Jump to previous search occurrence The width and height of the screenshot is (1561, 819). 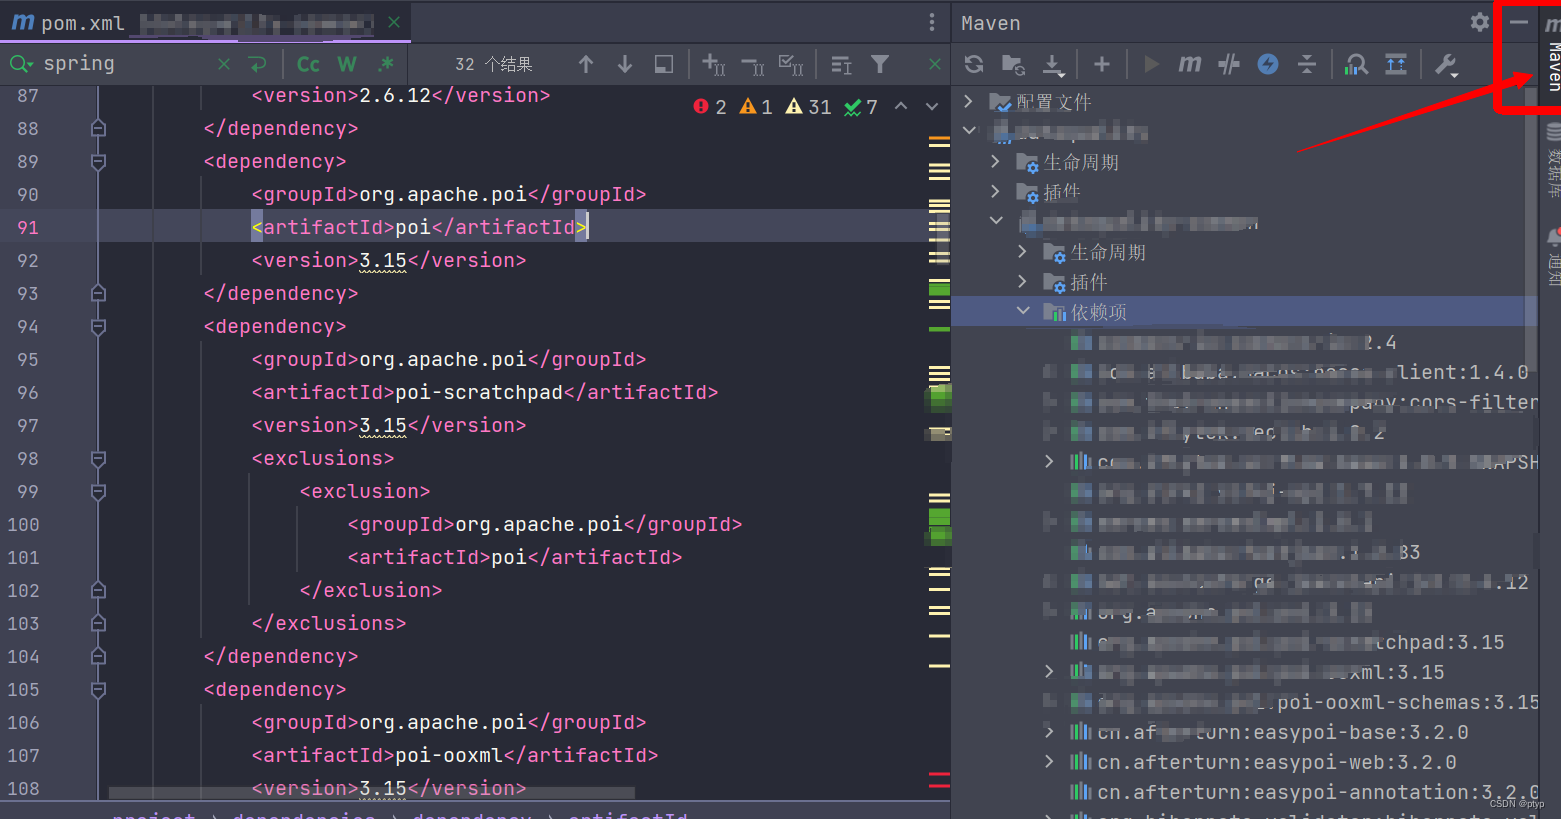point(586,64)
